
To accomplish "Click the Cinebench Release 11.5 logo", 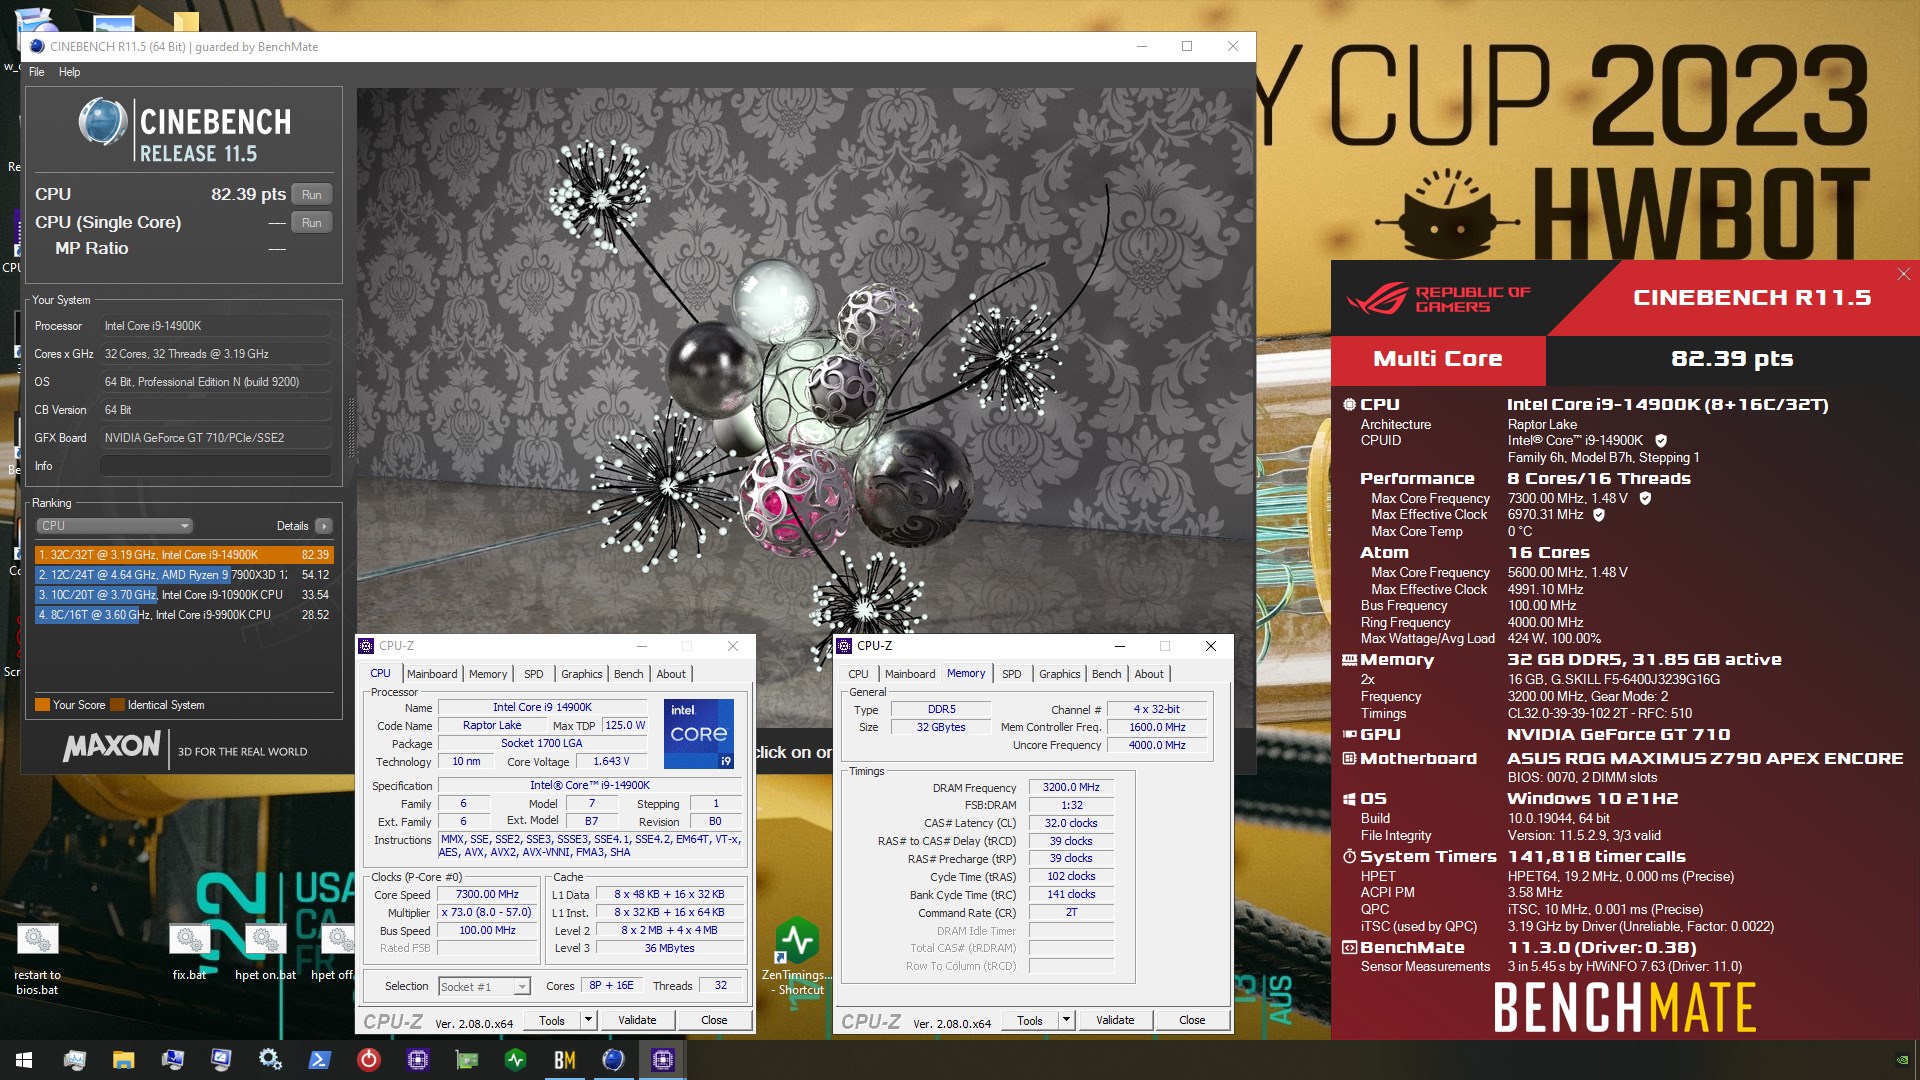I will pyautogui.click(x=185, y=131).
